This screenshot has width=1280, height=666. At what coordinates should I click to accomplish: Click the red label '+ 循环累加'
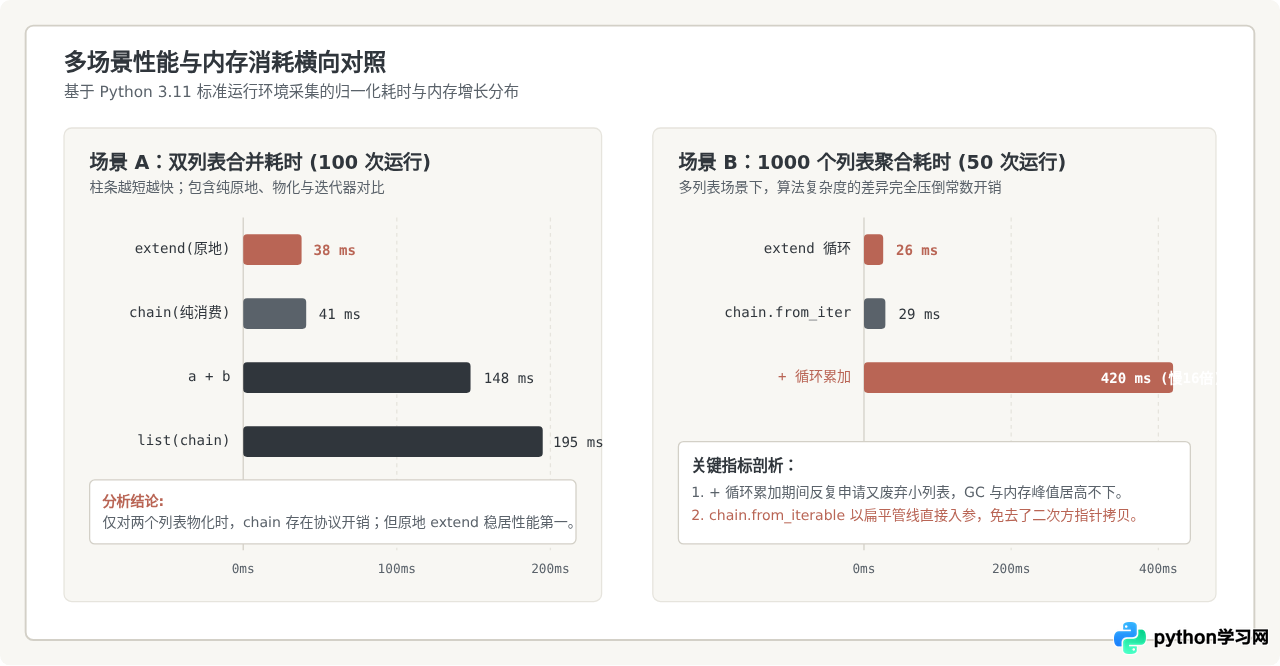[x=815, y=377]
